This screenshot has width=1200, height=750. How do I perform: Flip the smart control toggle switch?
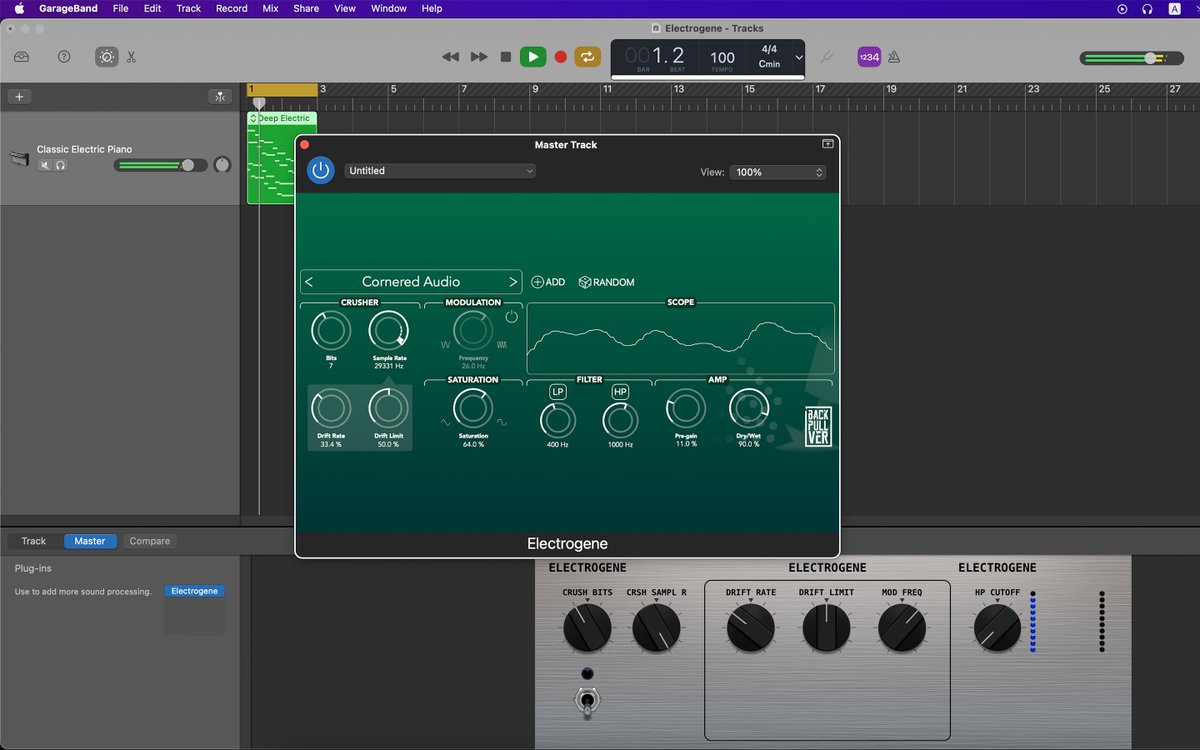587,700
